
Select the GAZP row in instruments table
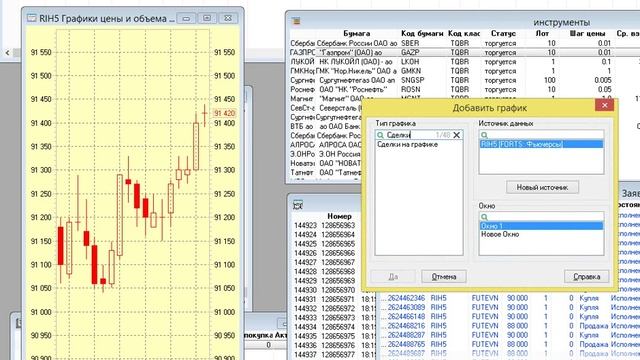pyautogui.click(x=464, y=53)
